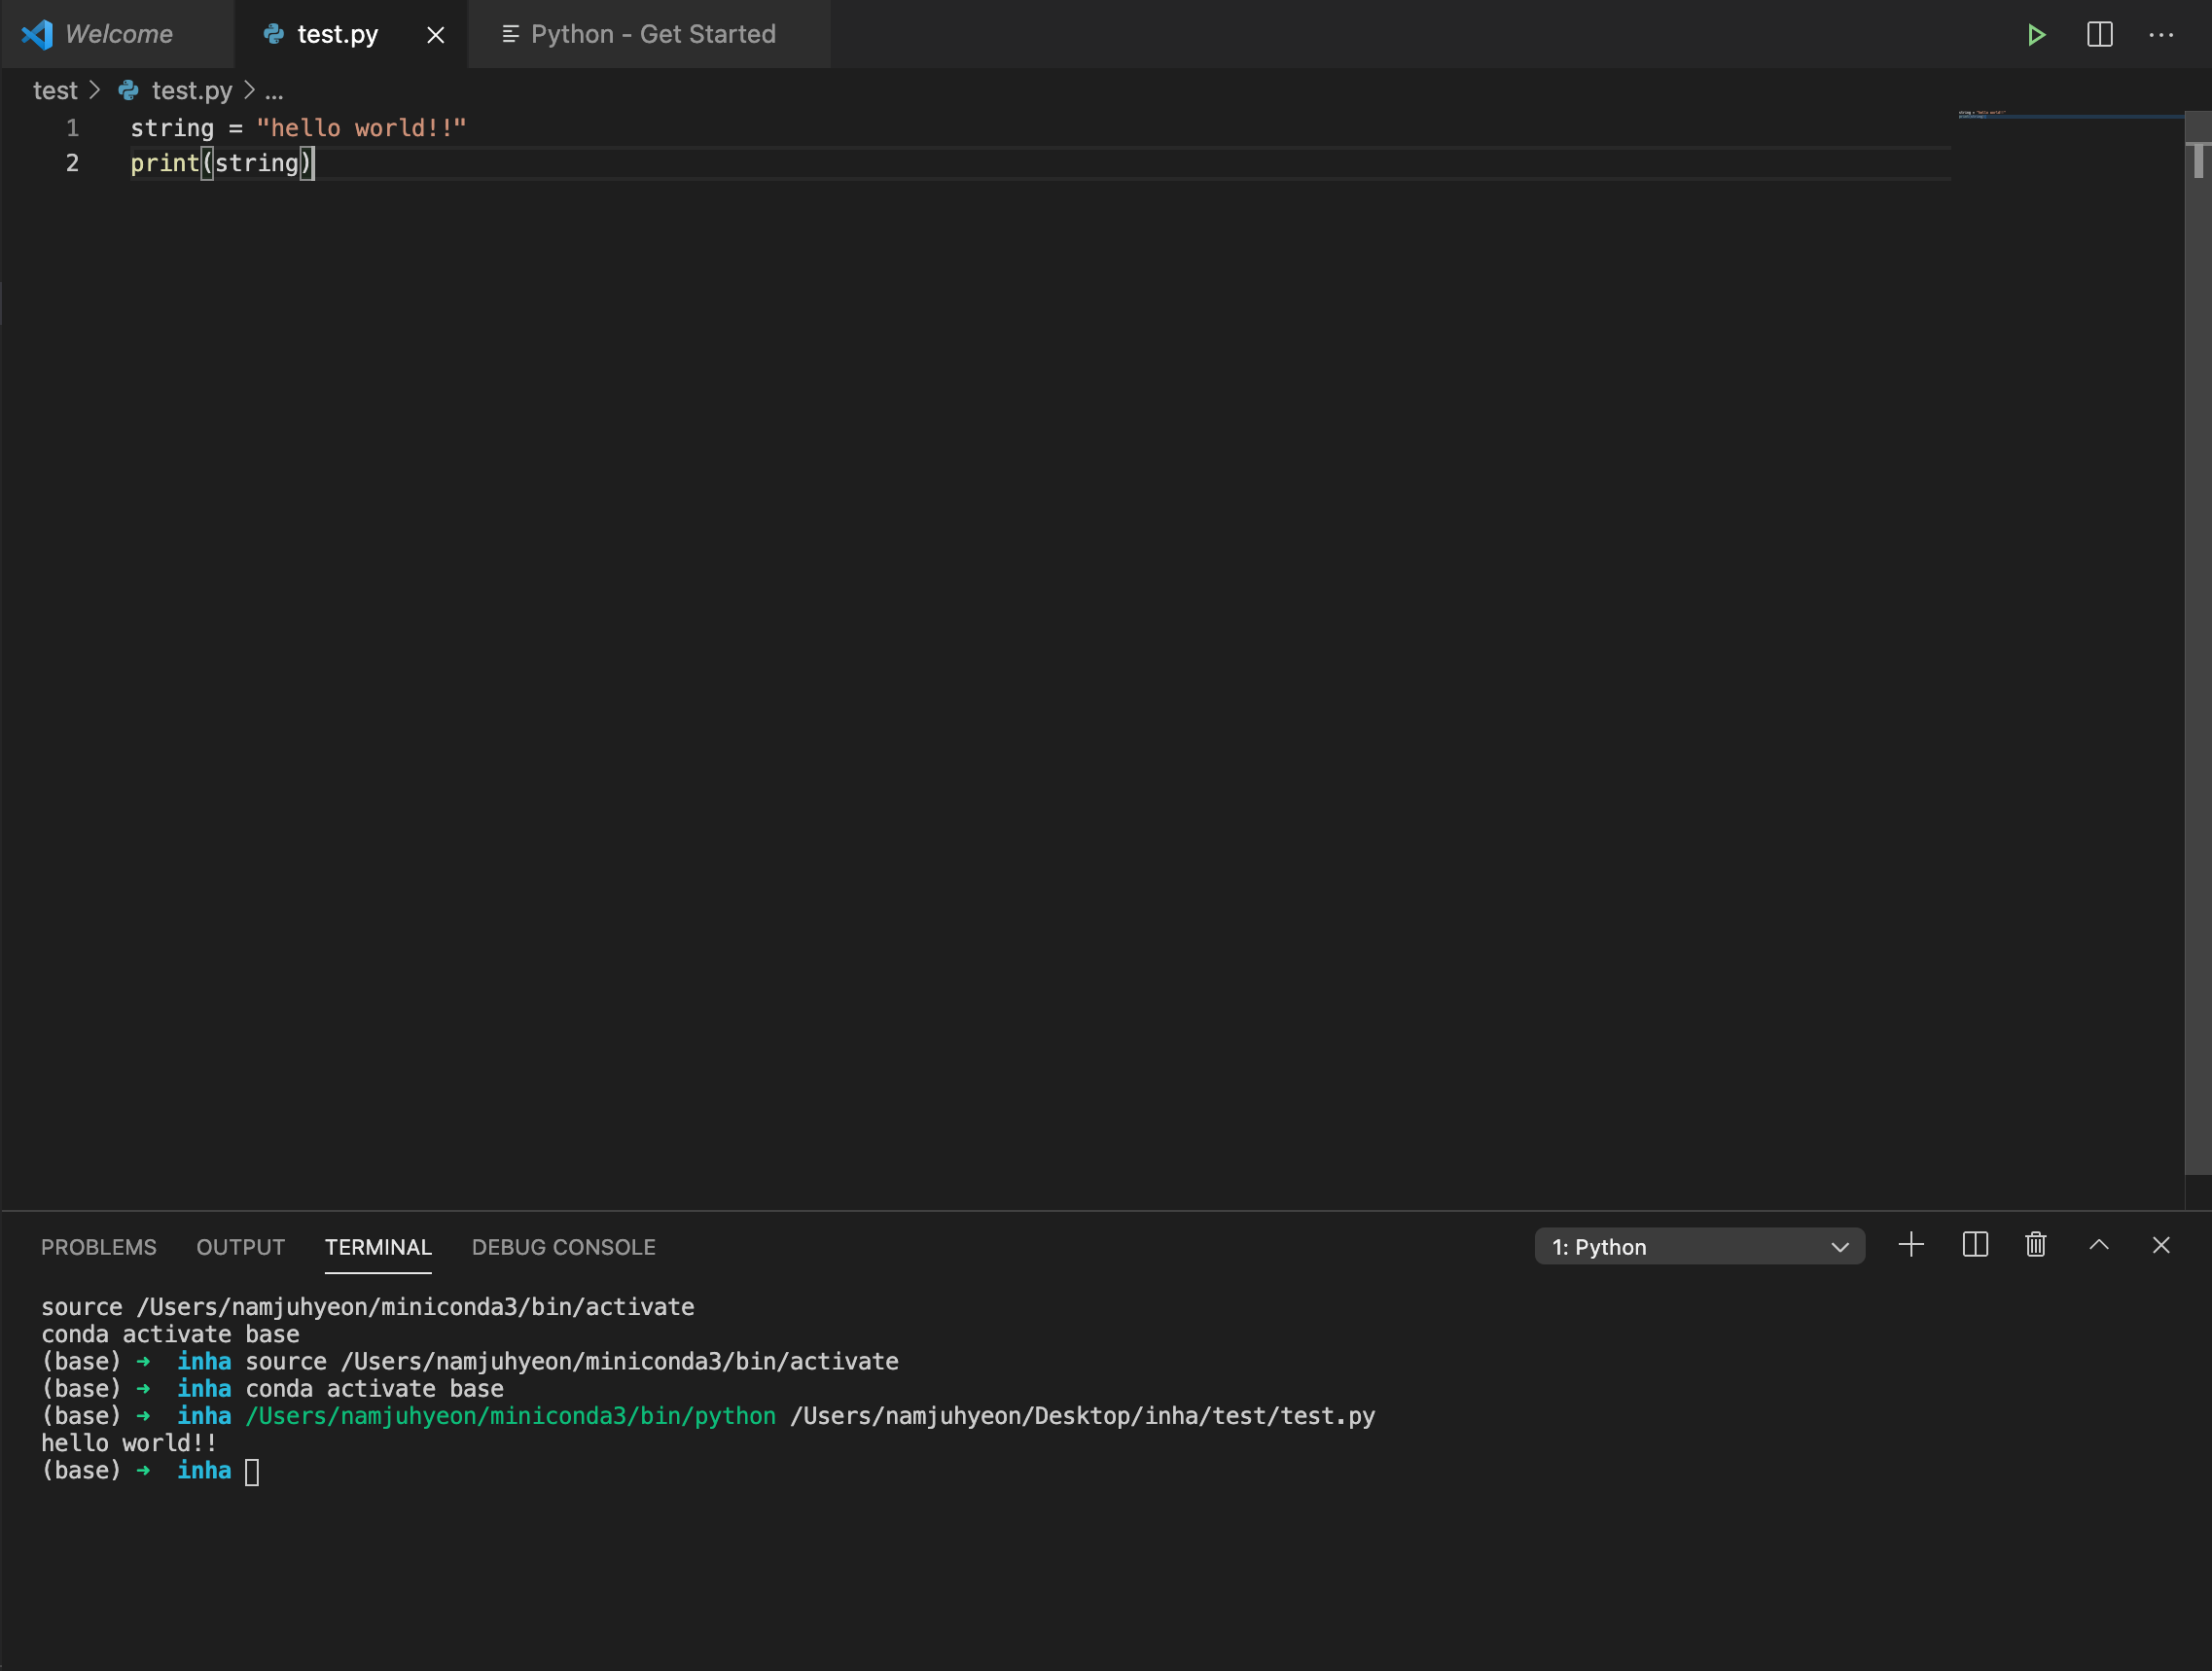Maximize panel size with chevron up
Viewport: 2212px width, 1671px height.
(2098, 1245)
